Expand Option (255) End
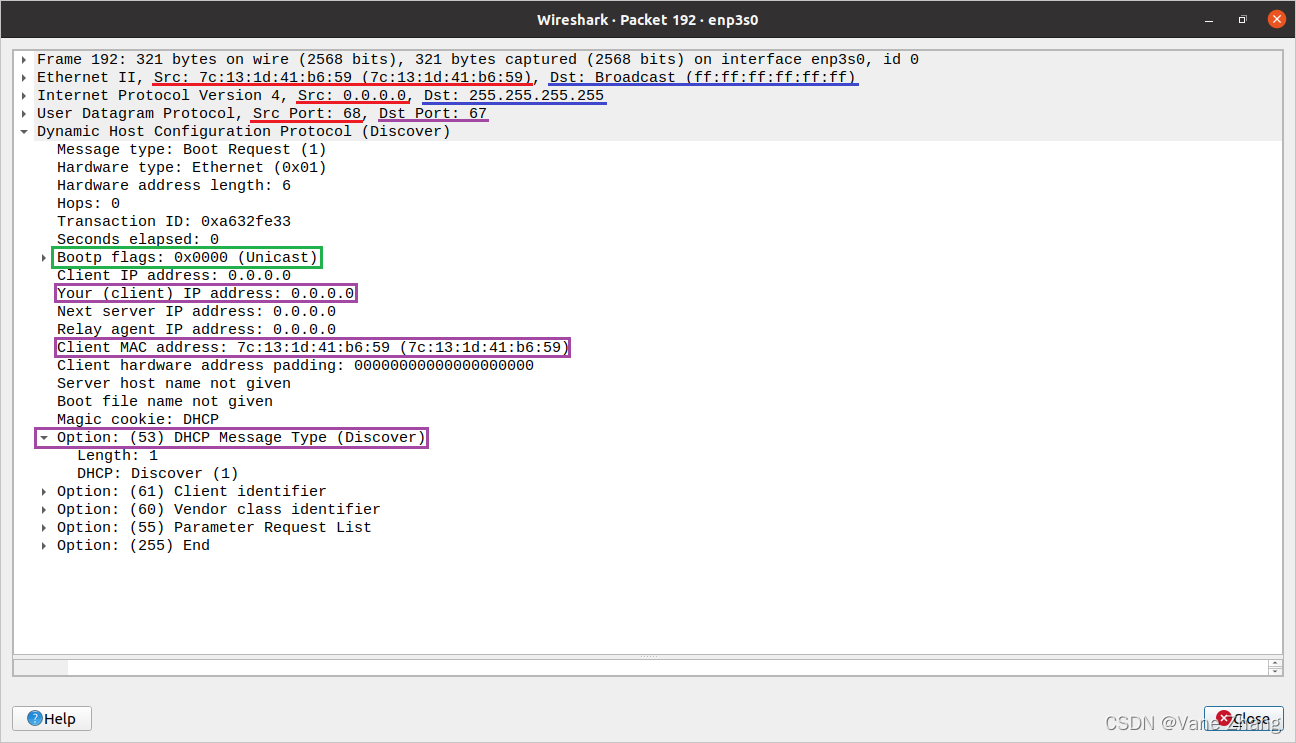Image resolution: width=1296 pixels, height=743 pixels. [x=44, y=546]
